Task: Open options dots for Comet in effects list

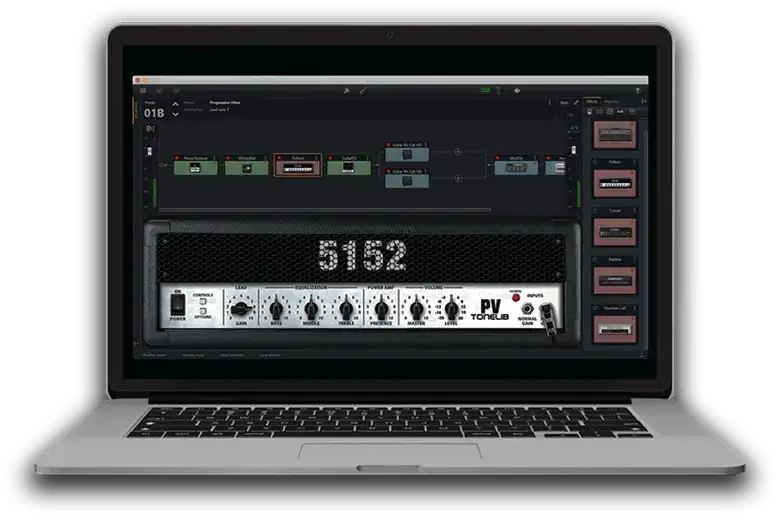Action: (x=635, y=211)
